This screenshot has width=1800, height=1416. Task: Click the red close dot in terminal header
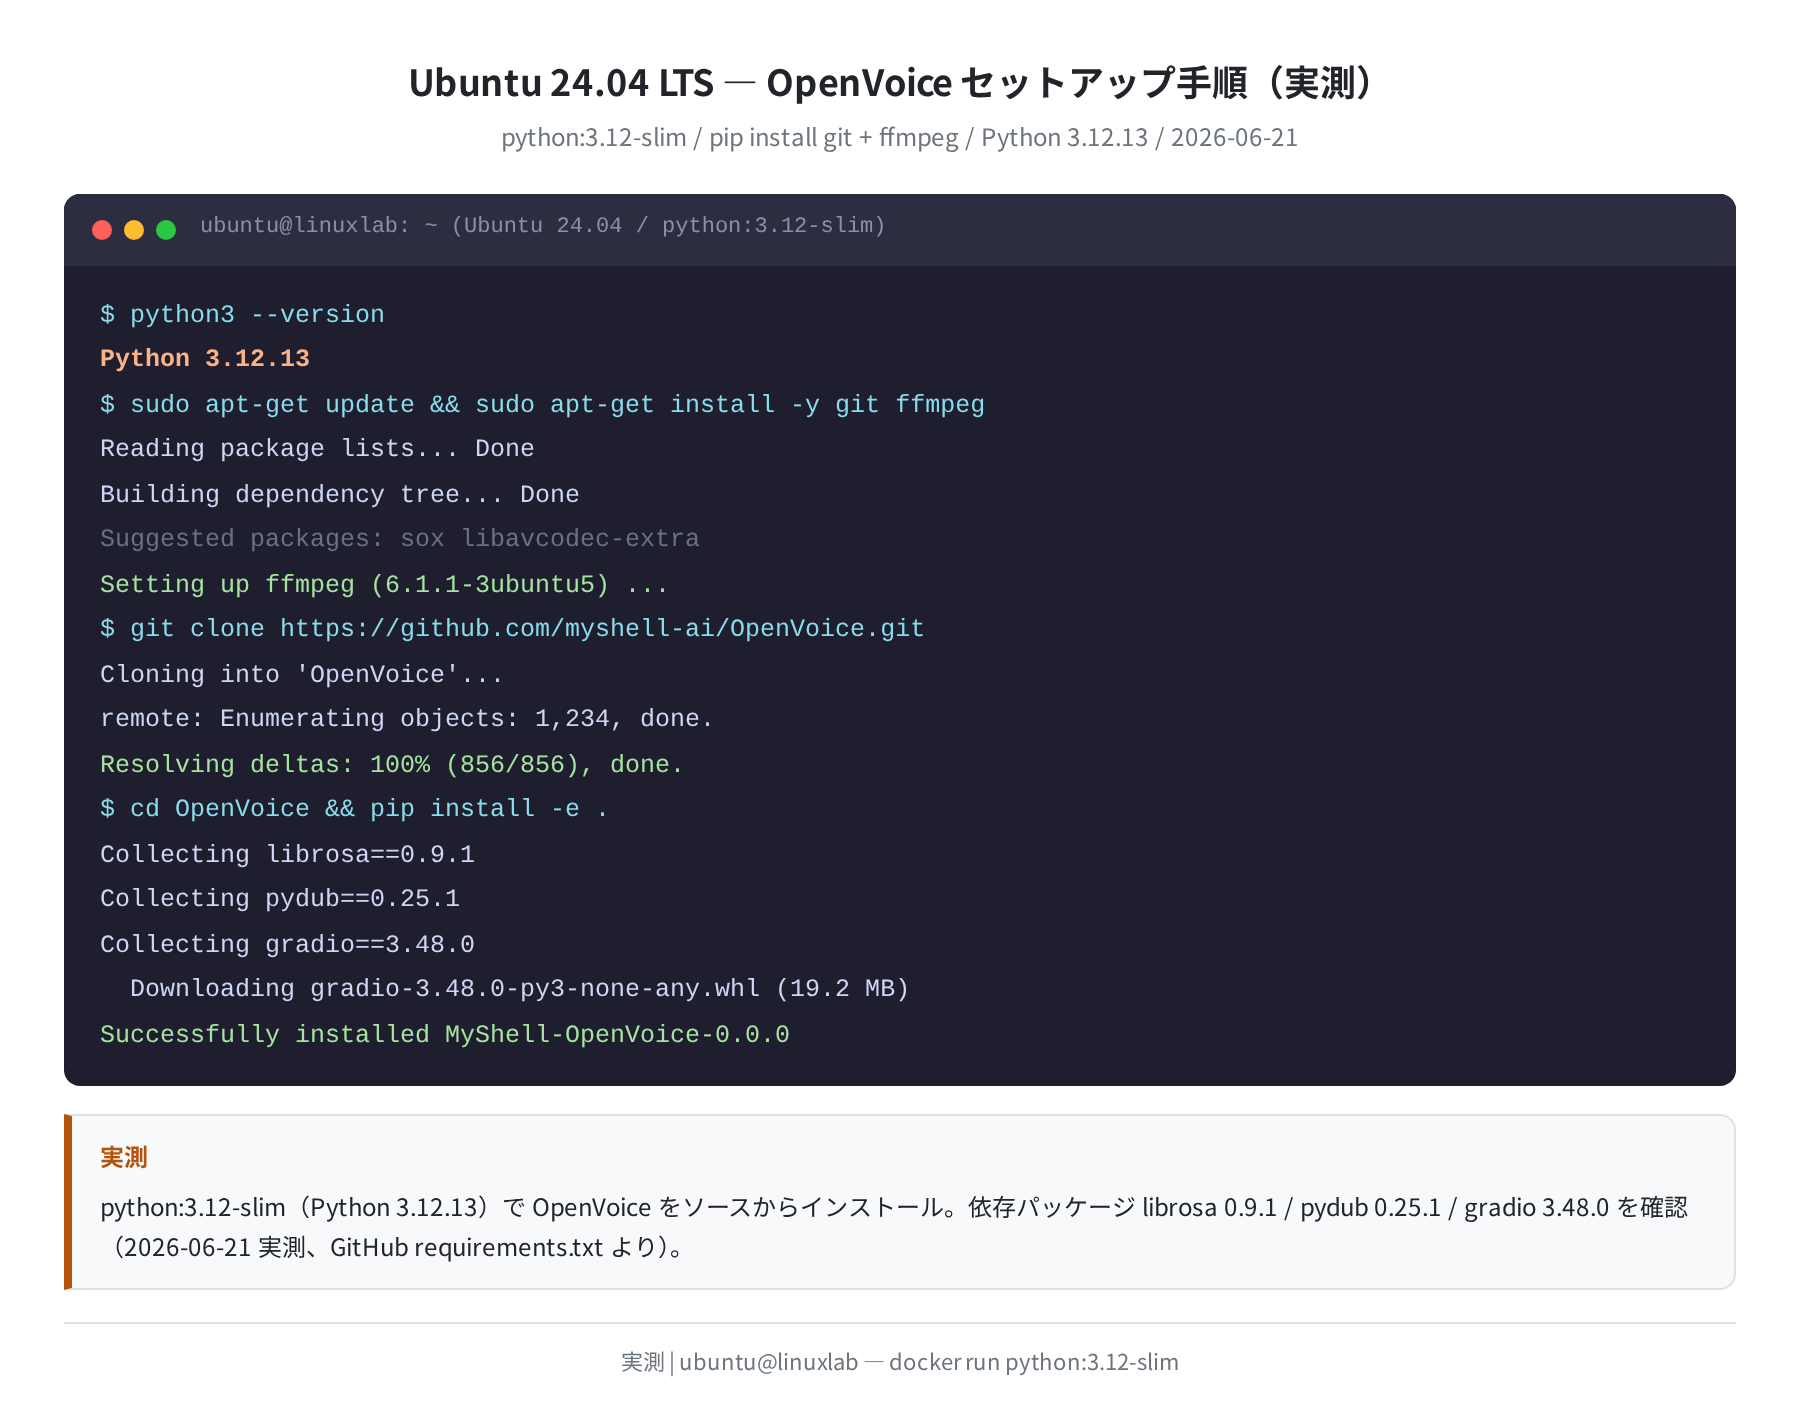tap(102, 230)
